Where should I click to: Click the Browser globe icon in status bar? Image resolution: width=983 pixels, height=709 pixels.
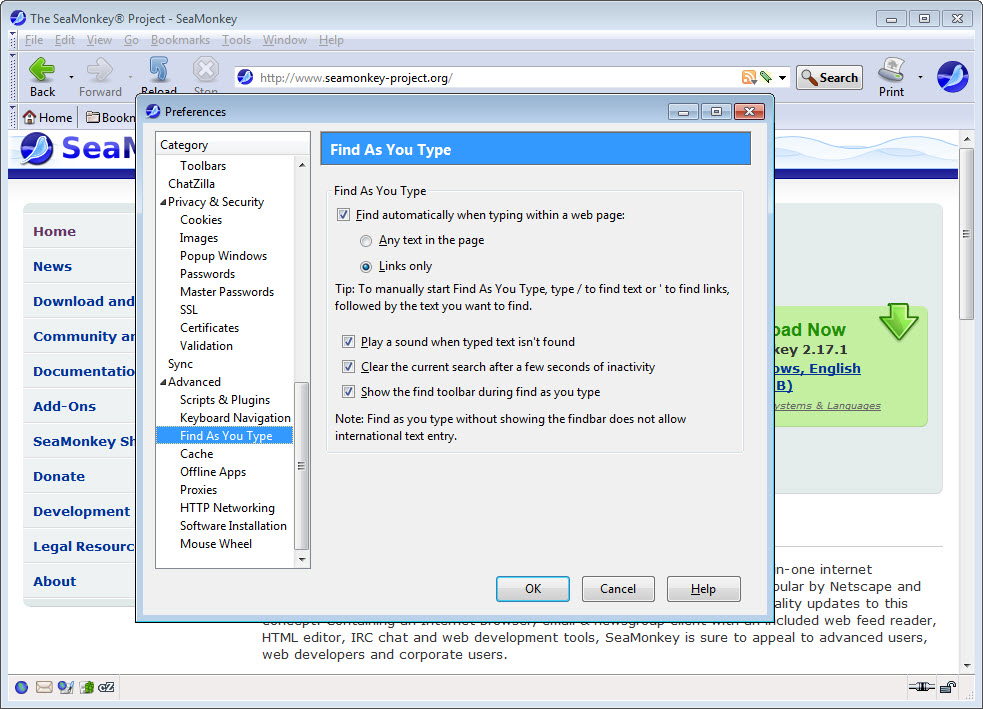(x=21, y=687)
